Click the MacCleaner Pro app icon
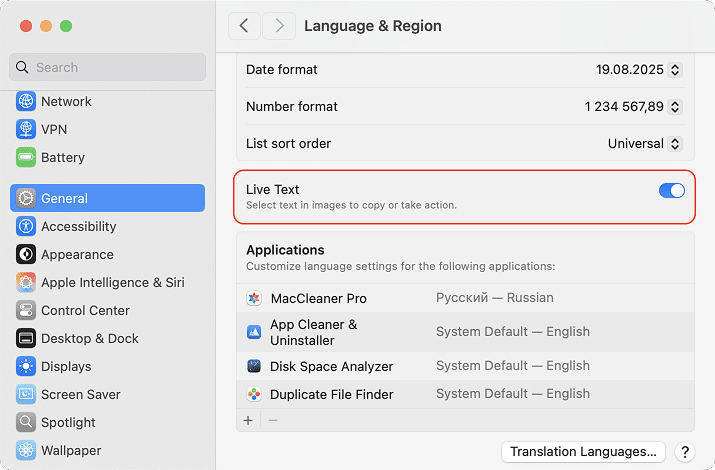 point(254,298)
